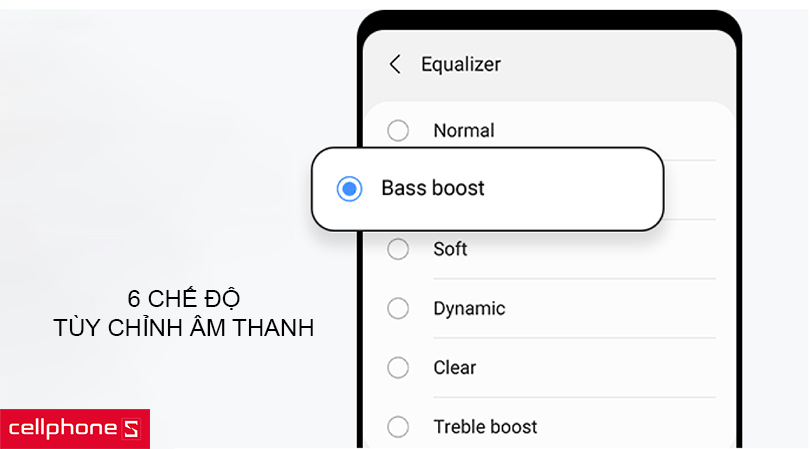Turn on the Treble boost radio button
The height and width of the screenshot is (449, 810).
point(398,427)
